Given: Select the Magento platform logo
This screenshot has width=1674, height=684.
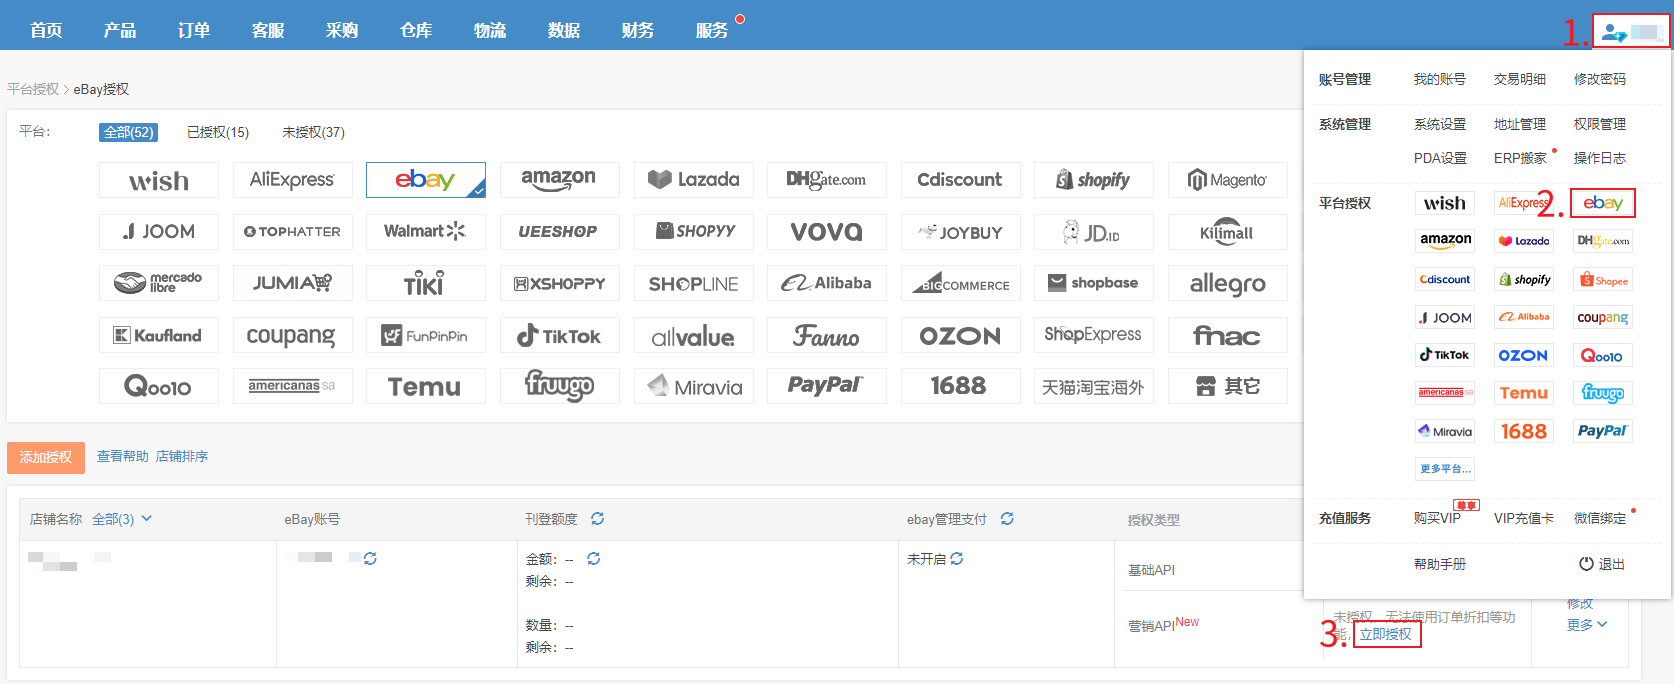Looking at the screenshot, I should tap(1227, 180).
